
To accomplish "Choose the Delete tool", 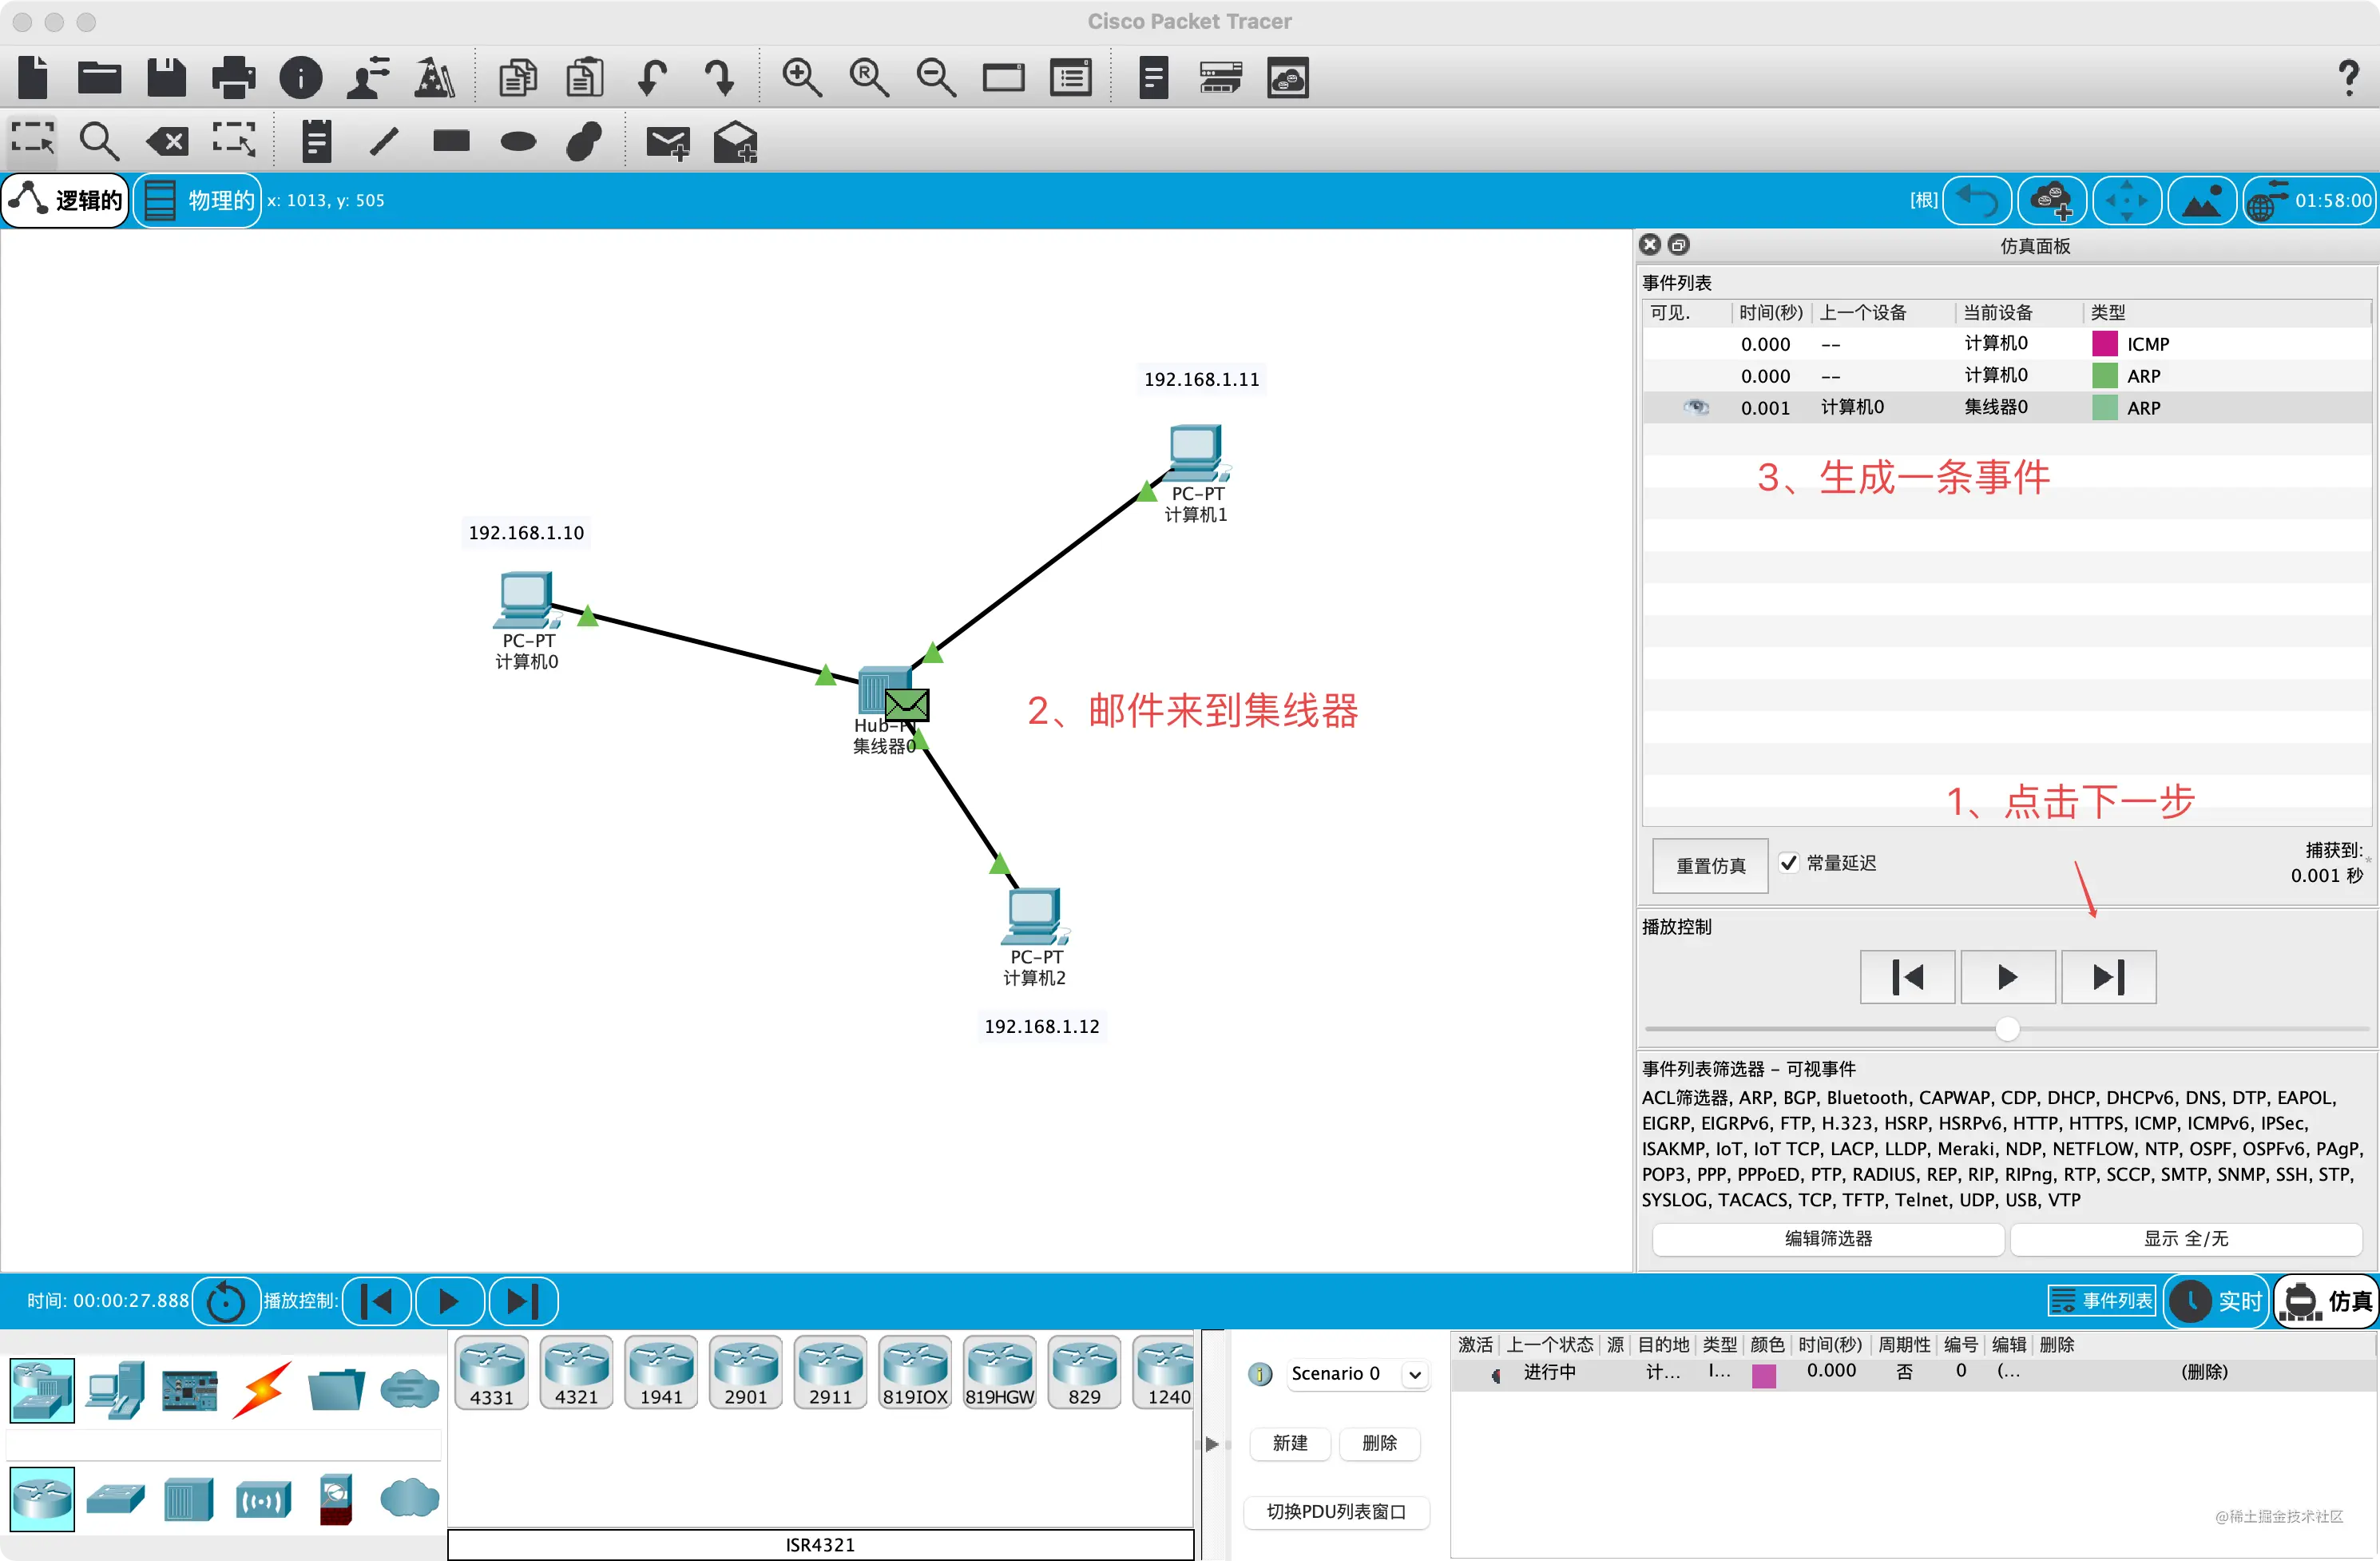I will pos(167,141).
